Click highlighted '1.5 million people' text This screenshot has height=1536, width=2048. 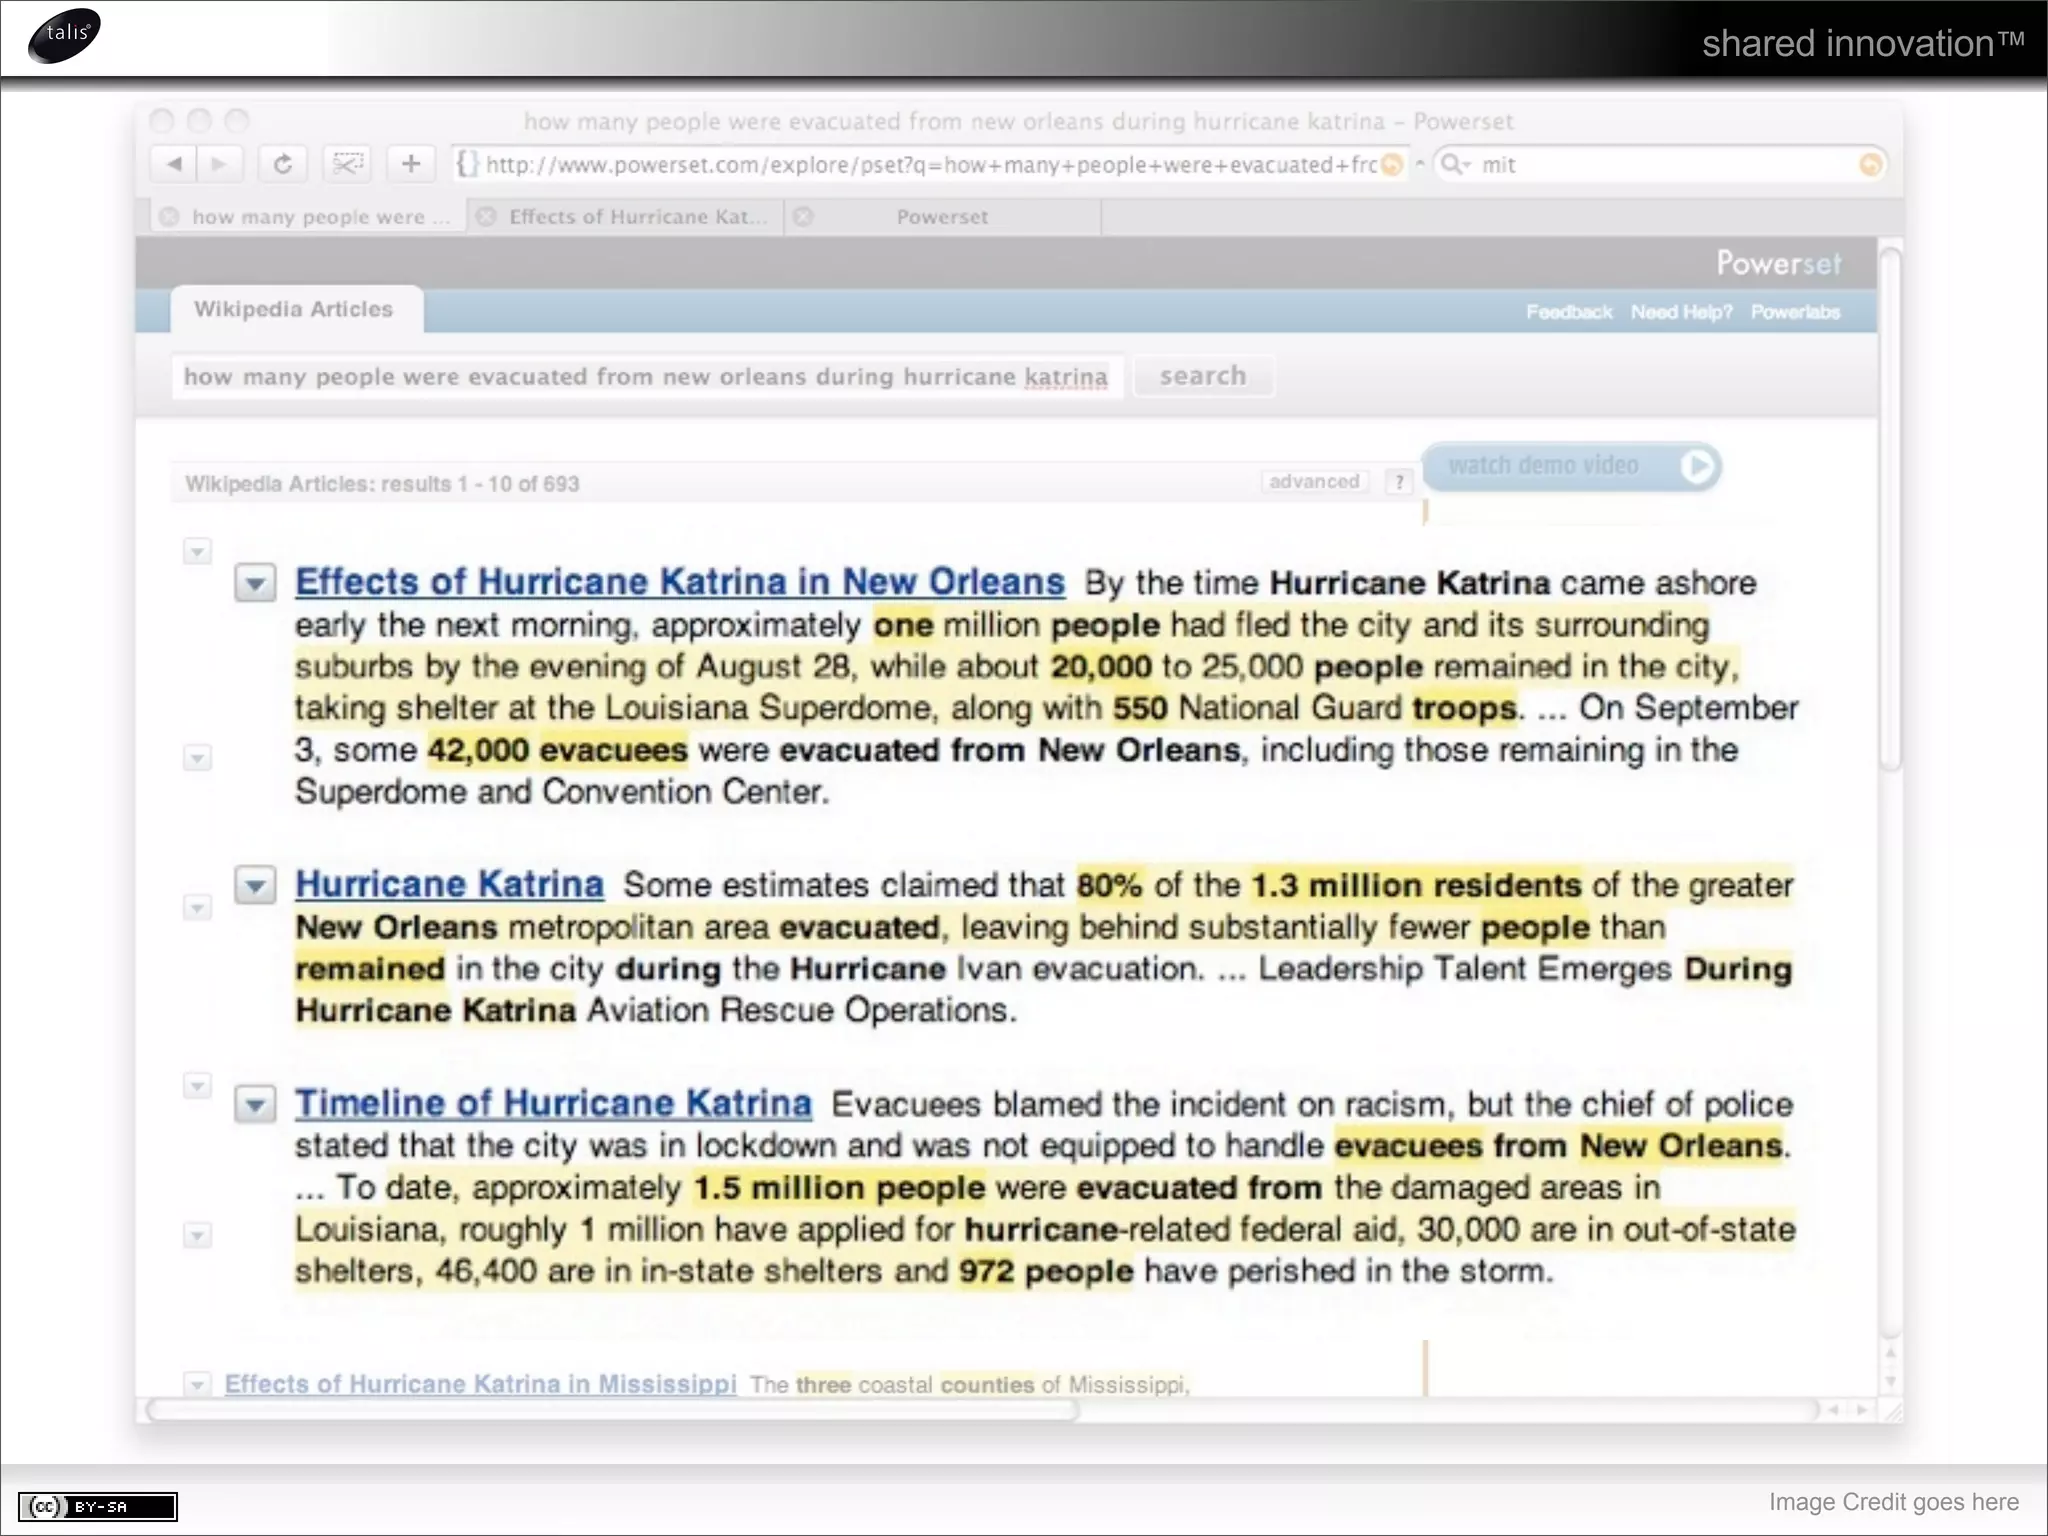839,1188
